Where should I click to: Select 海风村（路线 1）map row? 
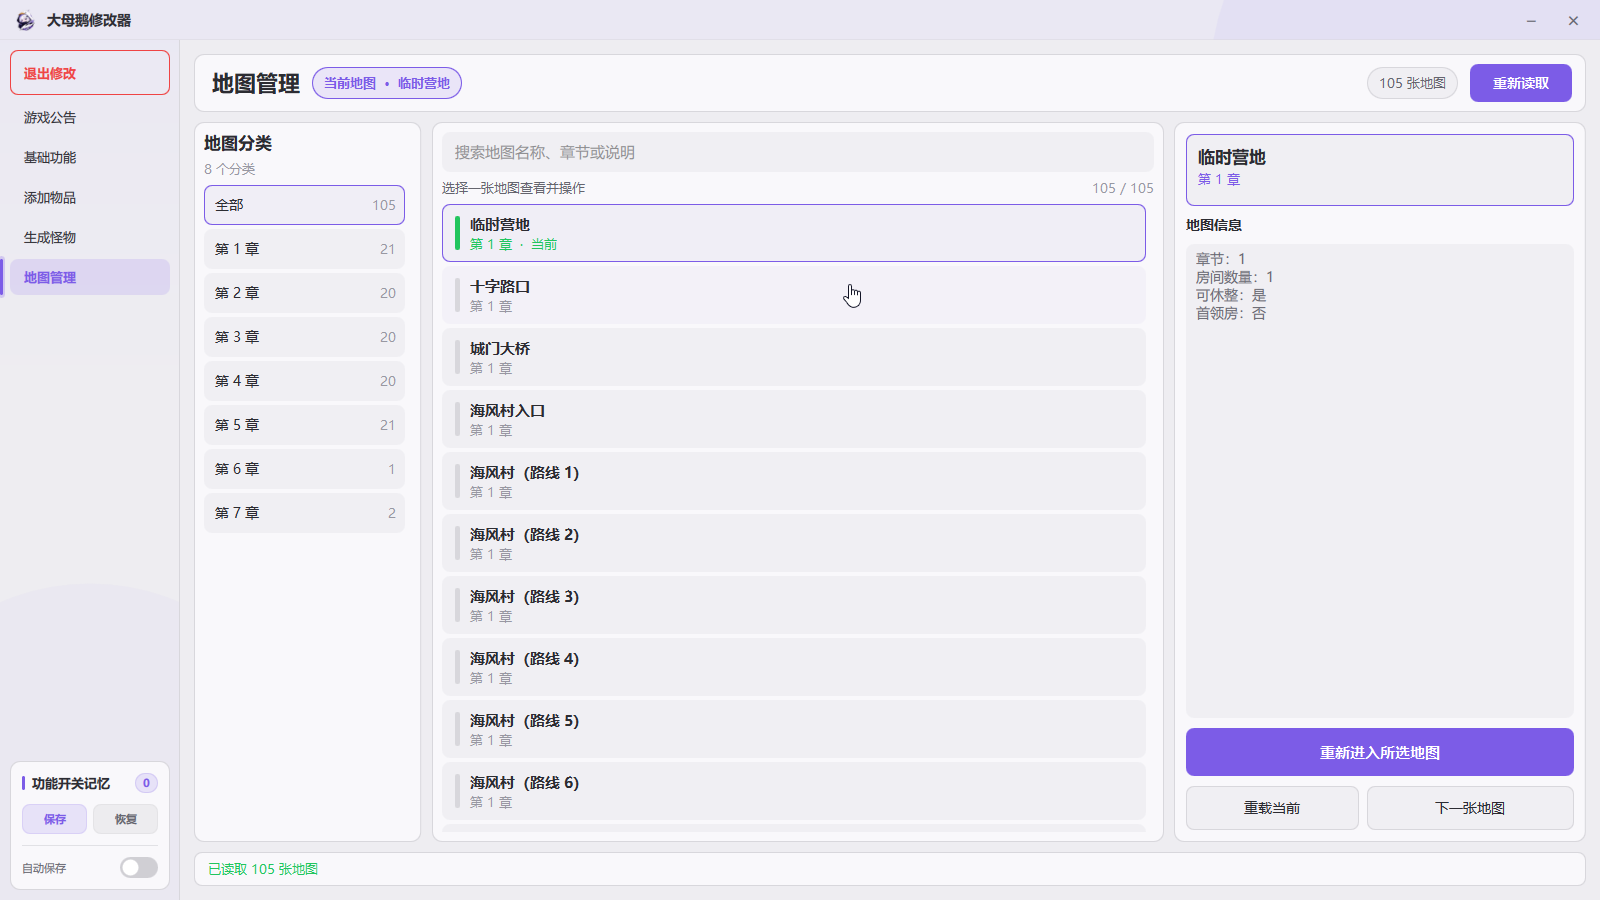tap(794, 481)
